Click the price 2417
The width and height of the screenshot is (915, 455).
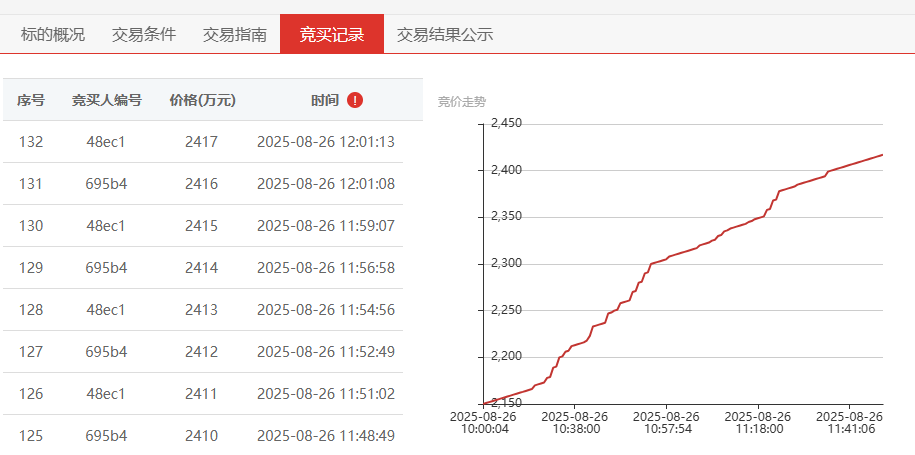(202, 142)
